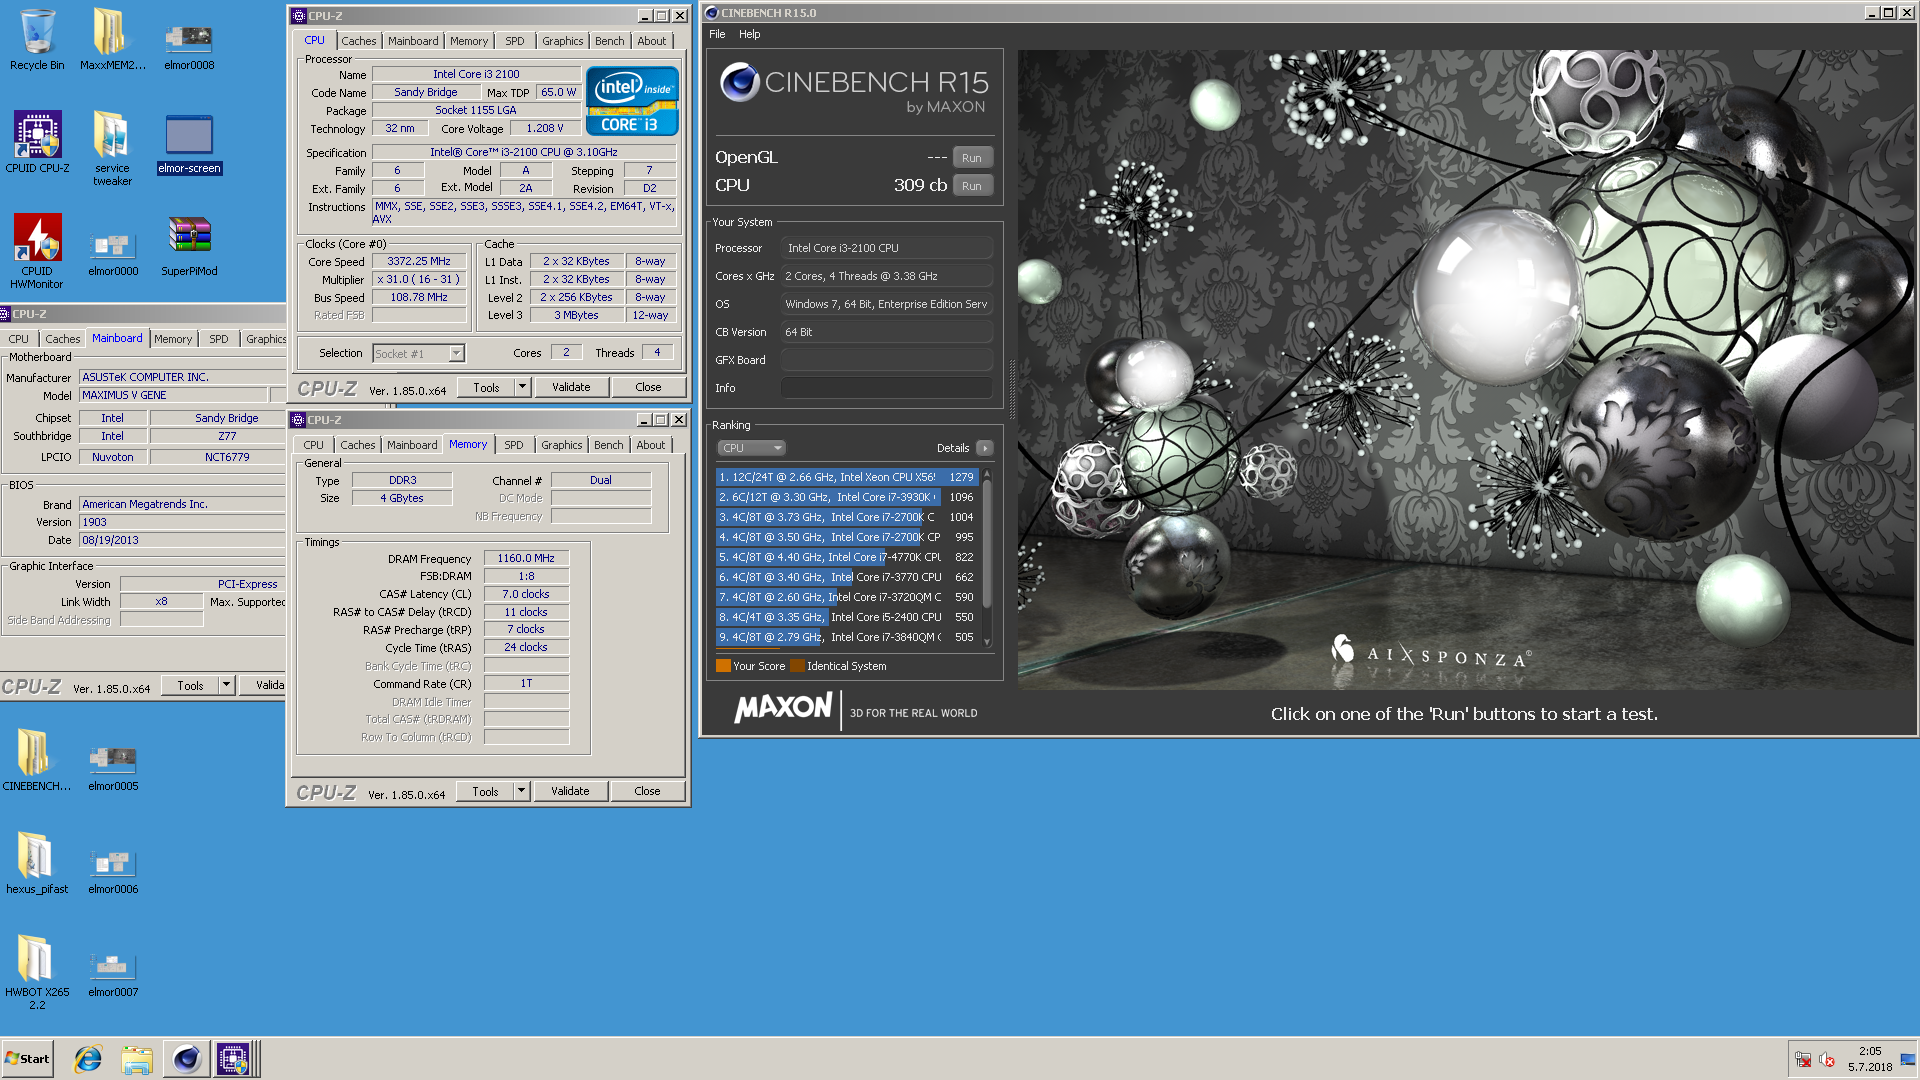Switch to the Caches tab in CPU-Z CPU window
The width and height of the screenshot is (1920, 1080).
(358, 41)
